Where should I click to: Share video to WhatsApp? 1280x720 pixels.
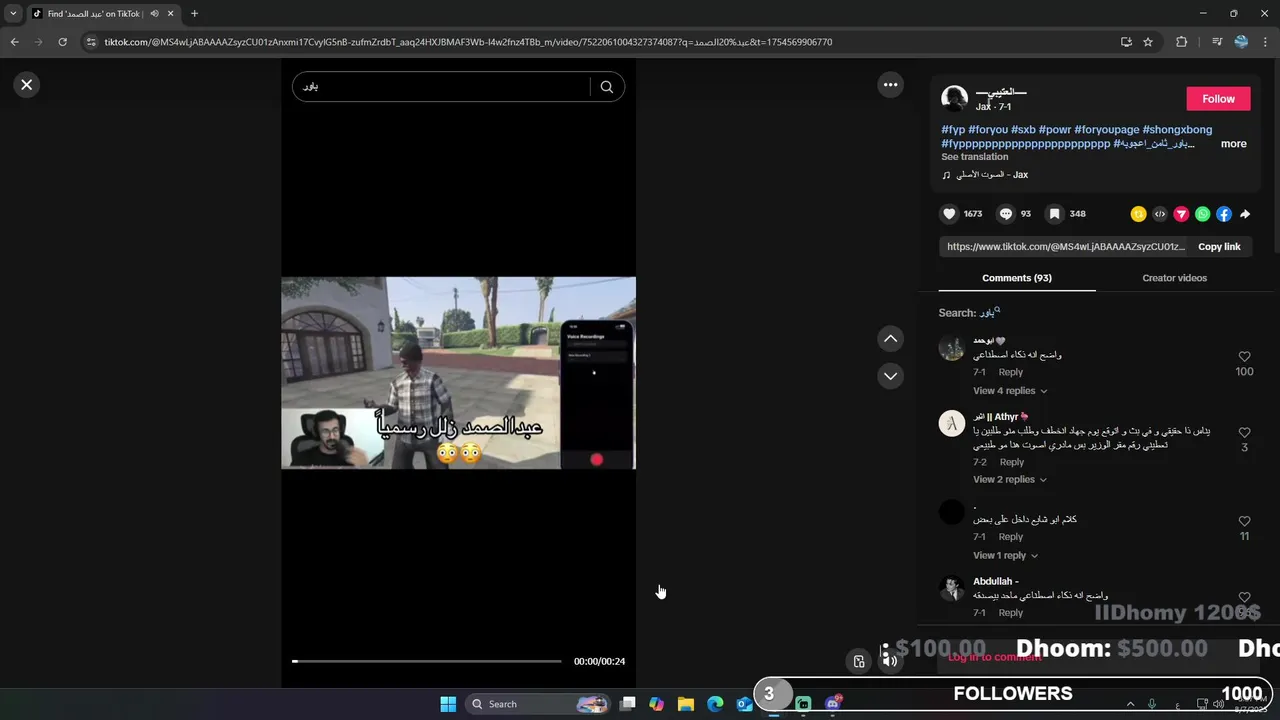coord(1202,214)
